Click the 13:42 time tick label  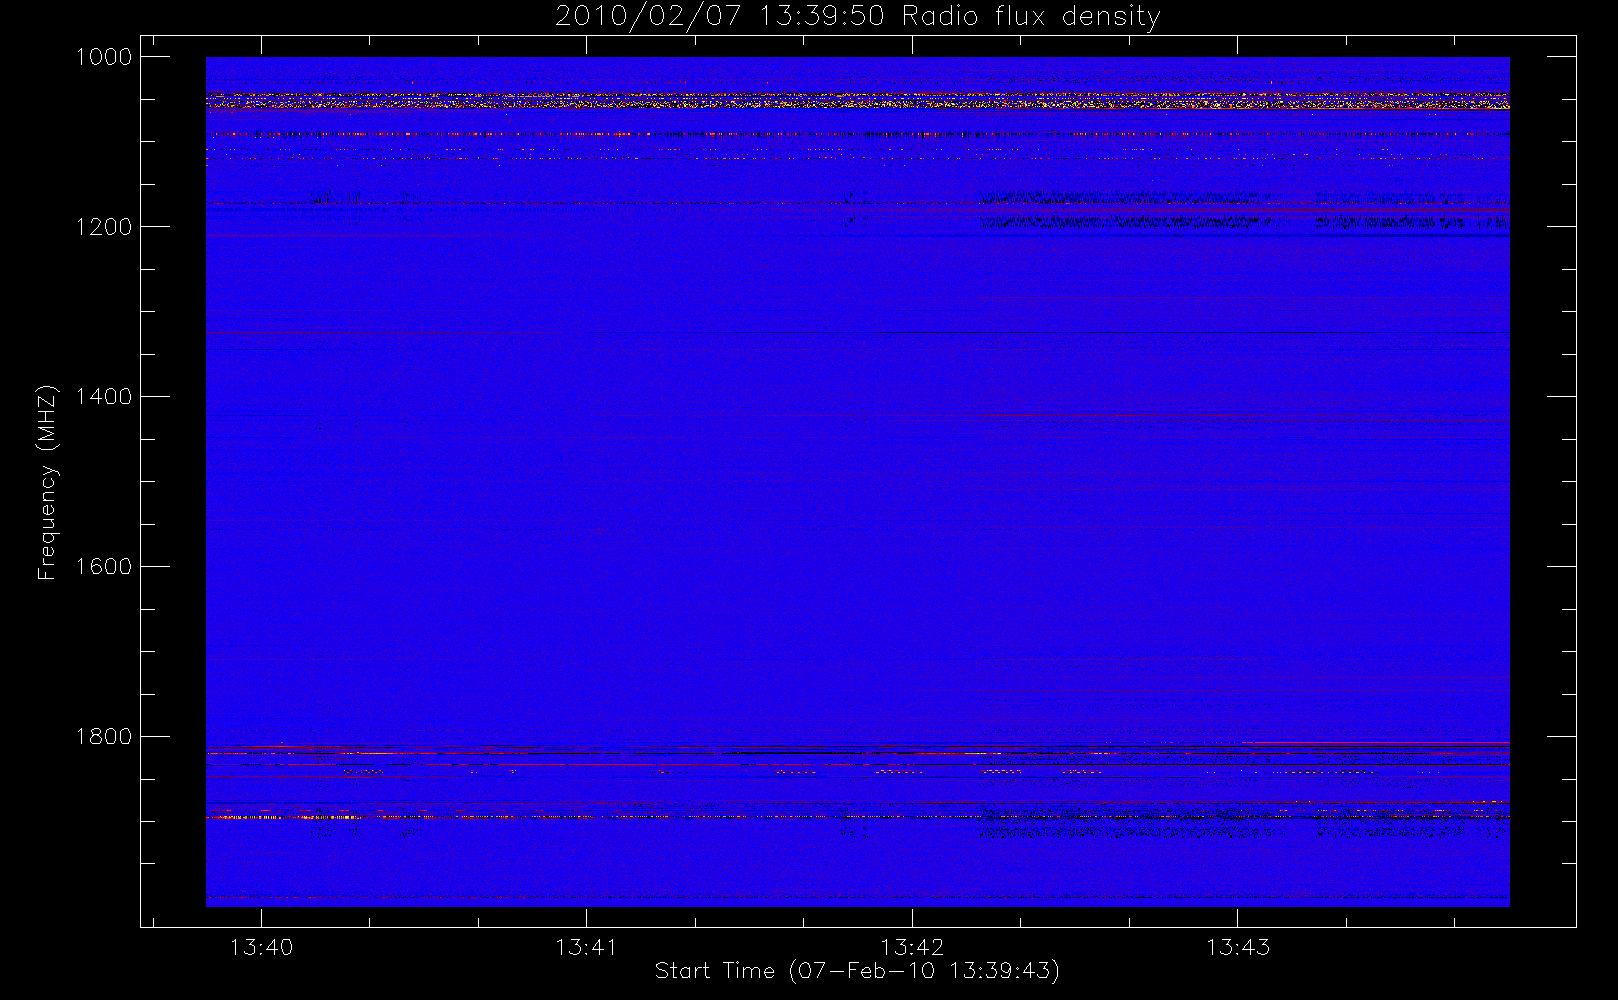coord(912,947)
